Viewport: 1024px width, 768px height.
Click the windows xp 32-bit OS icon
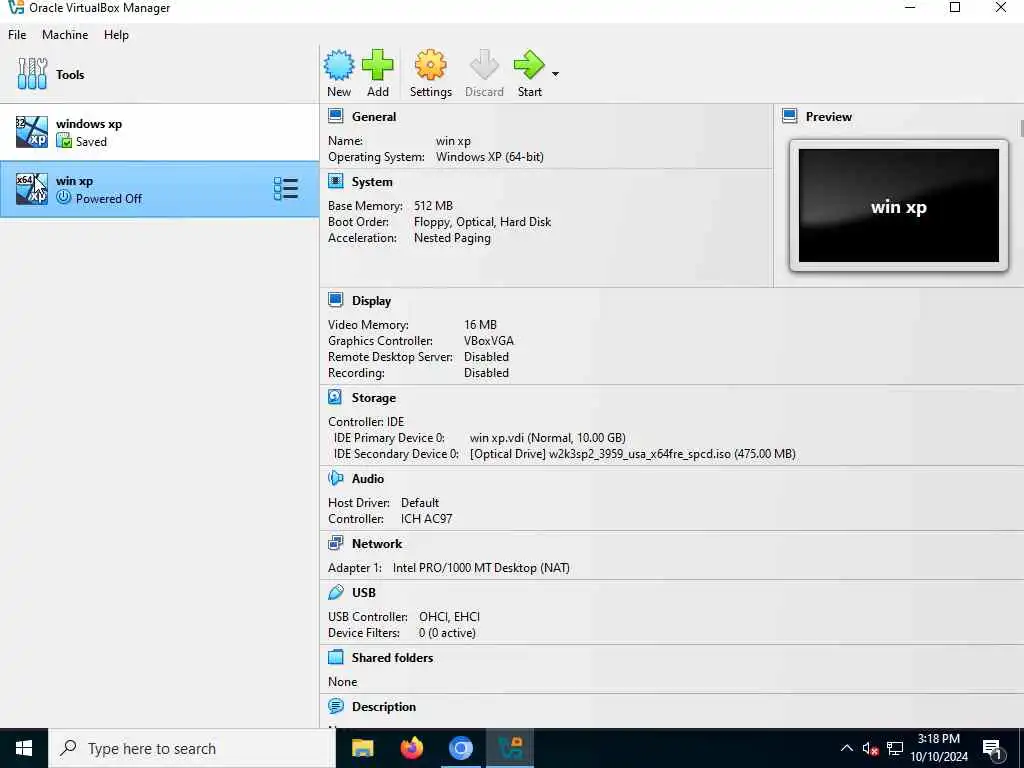click(x=31, y=132)
